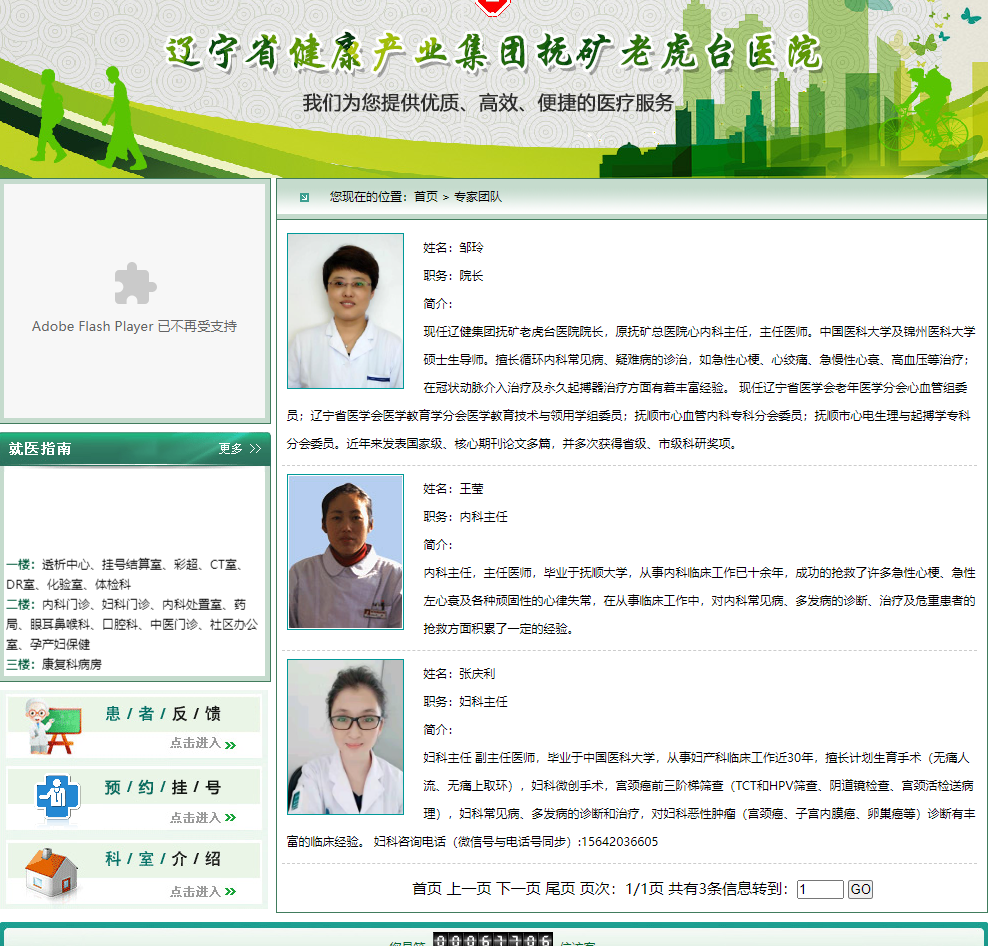
Task: Click slogan 我们为您提供优质、高效、便捷的医疗服务
Action: click(x=488, y=103)
